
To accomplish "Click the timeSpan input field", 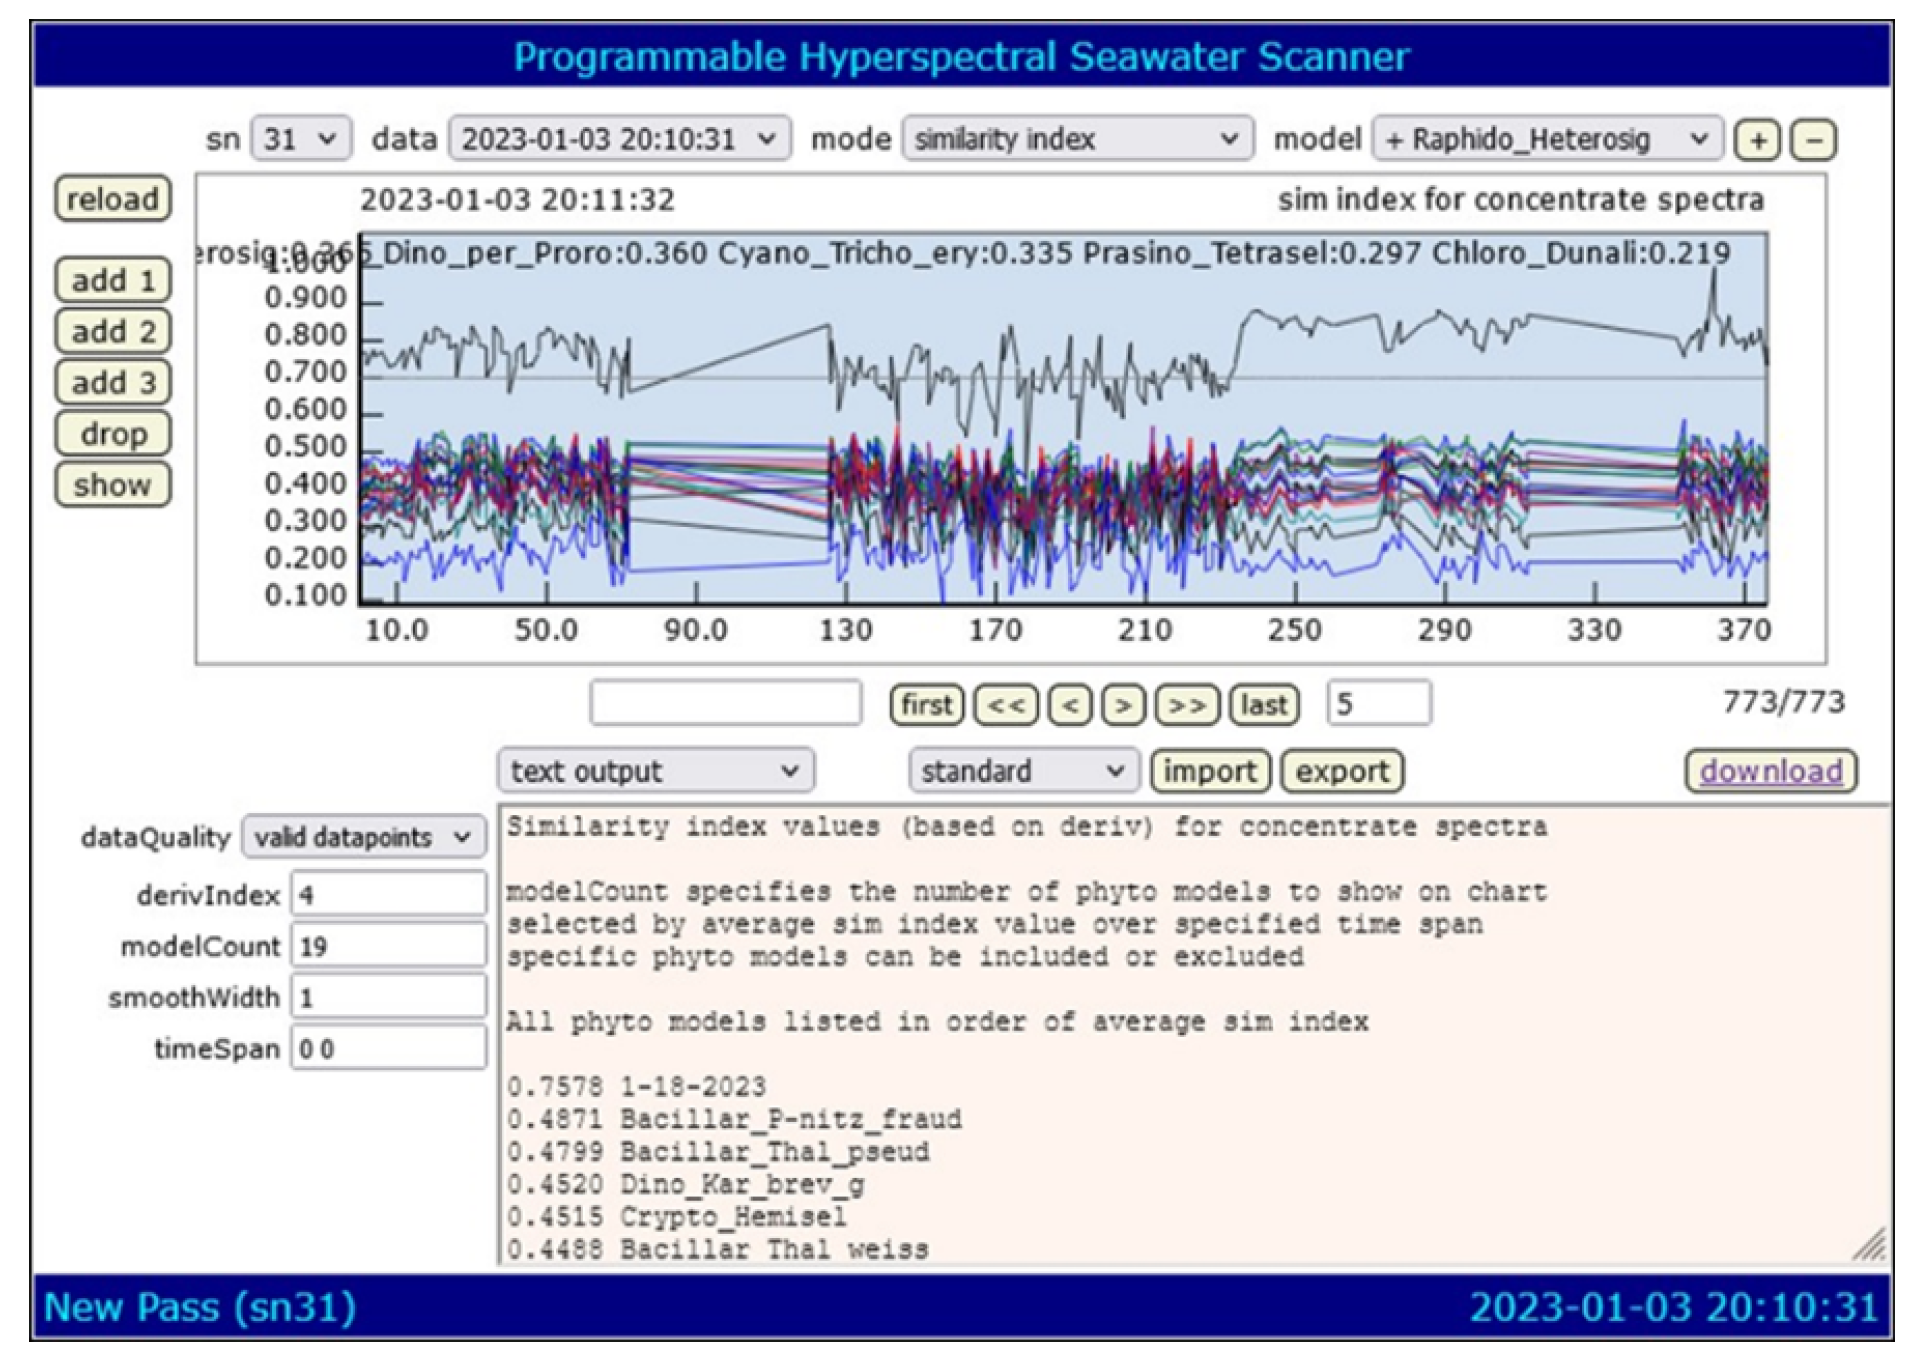I will click(x=389, y=1048).
